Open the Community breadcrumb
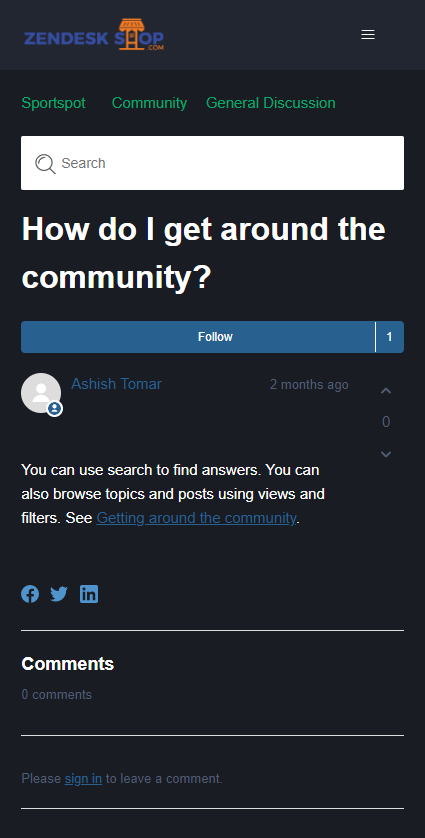Image resolution: width=425 pixels, height=838 pixels. 149,103
